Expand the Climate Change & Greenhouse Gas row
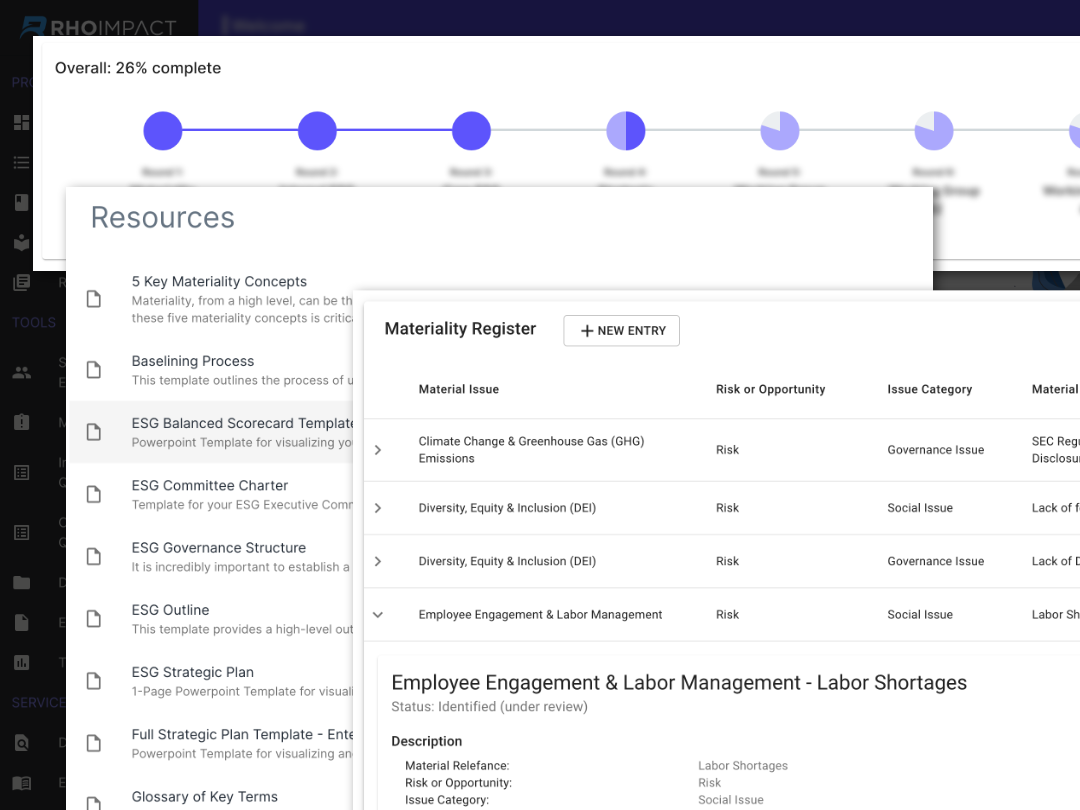 pyautogui.click(x=378, y=450)
